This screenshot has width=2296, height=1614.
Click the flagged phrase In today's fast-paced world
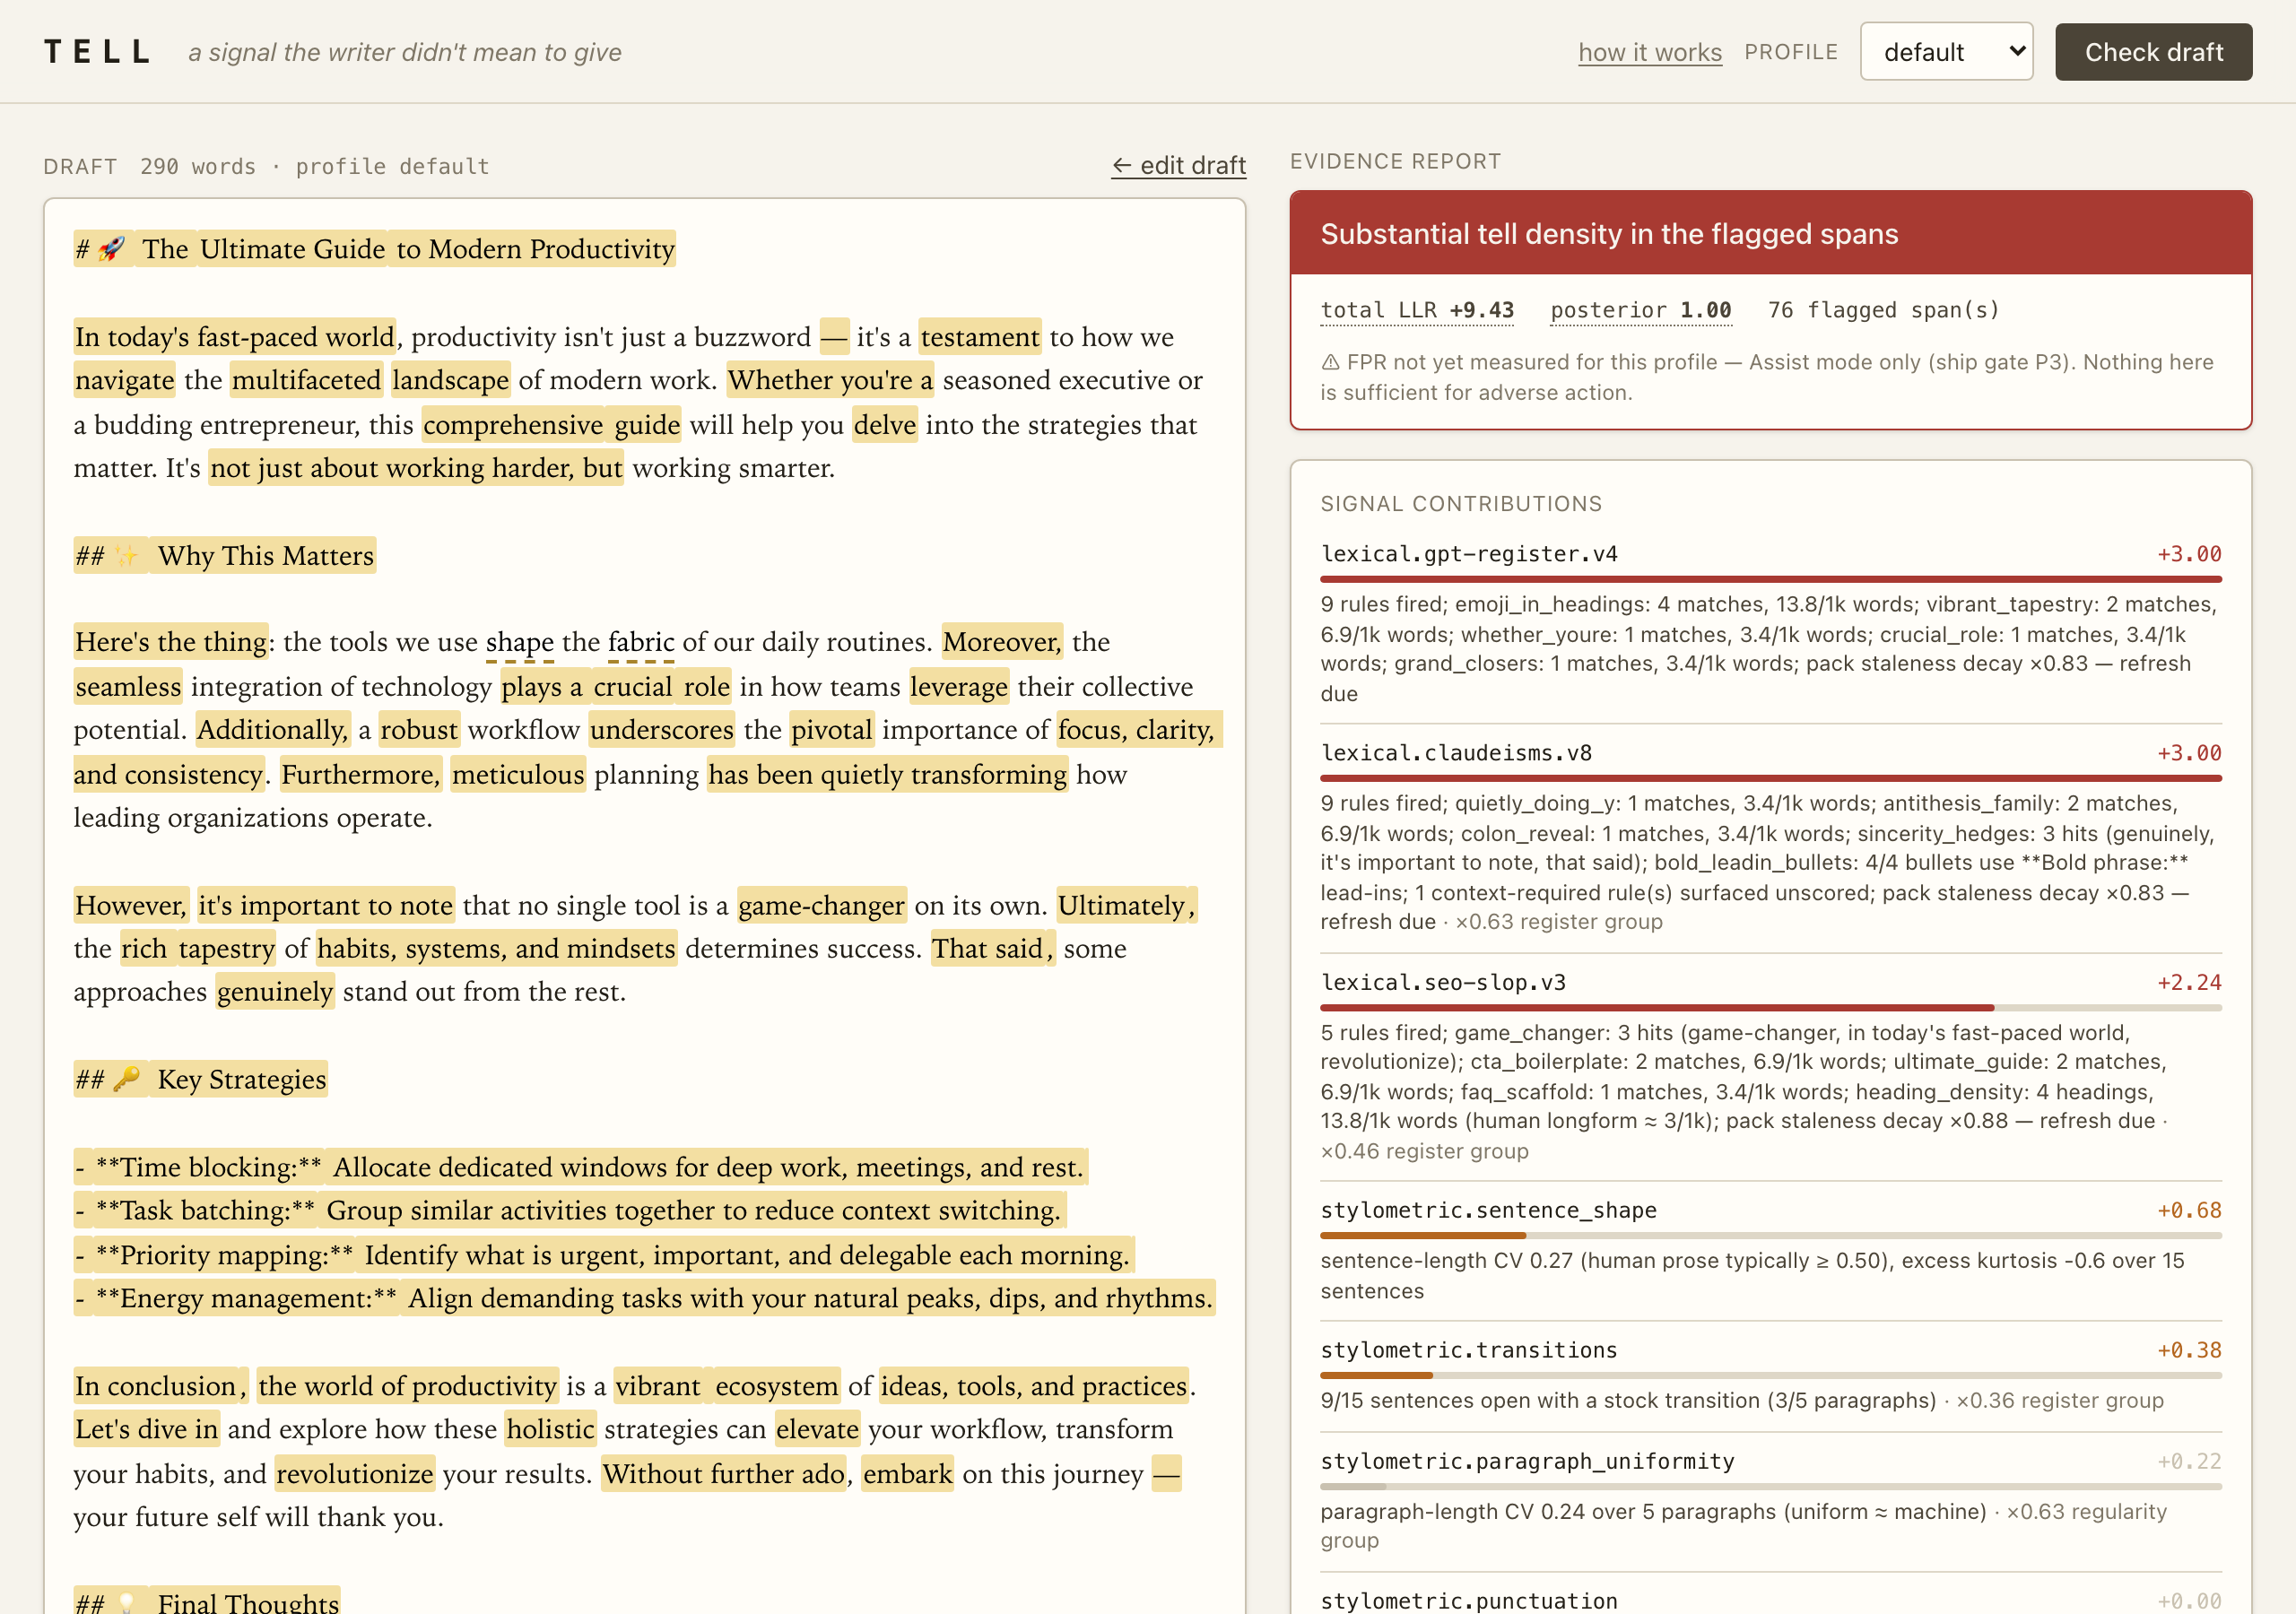coord(235,337)
